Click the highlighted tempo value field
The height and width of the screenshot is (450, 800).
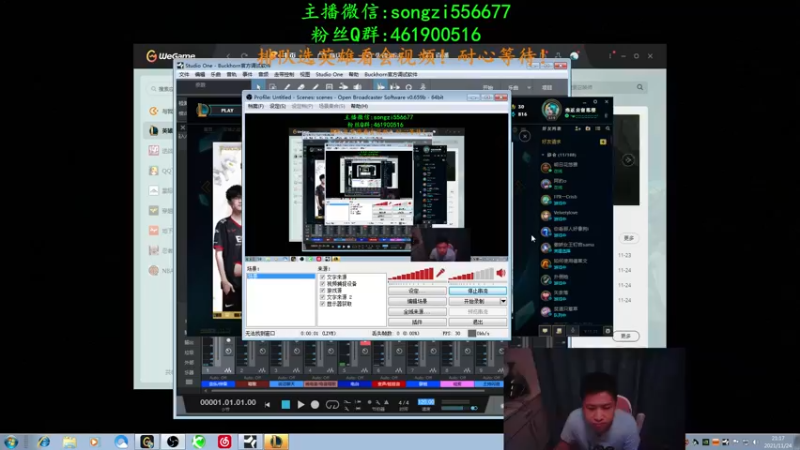[x=426, y=402]
